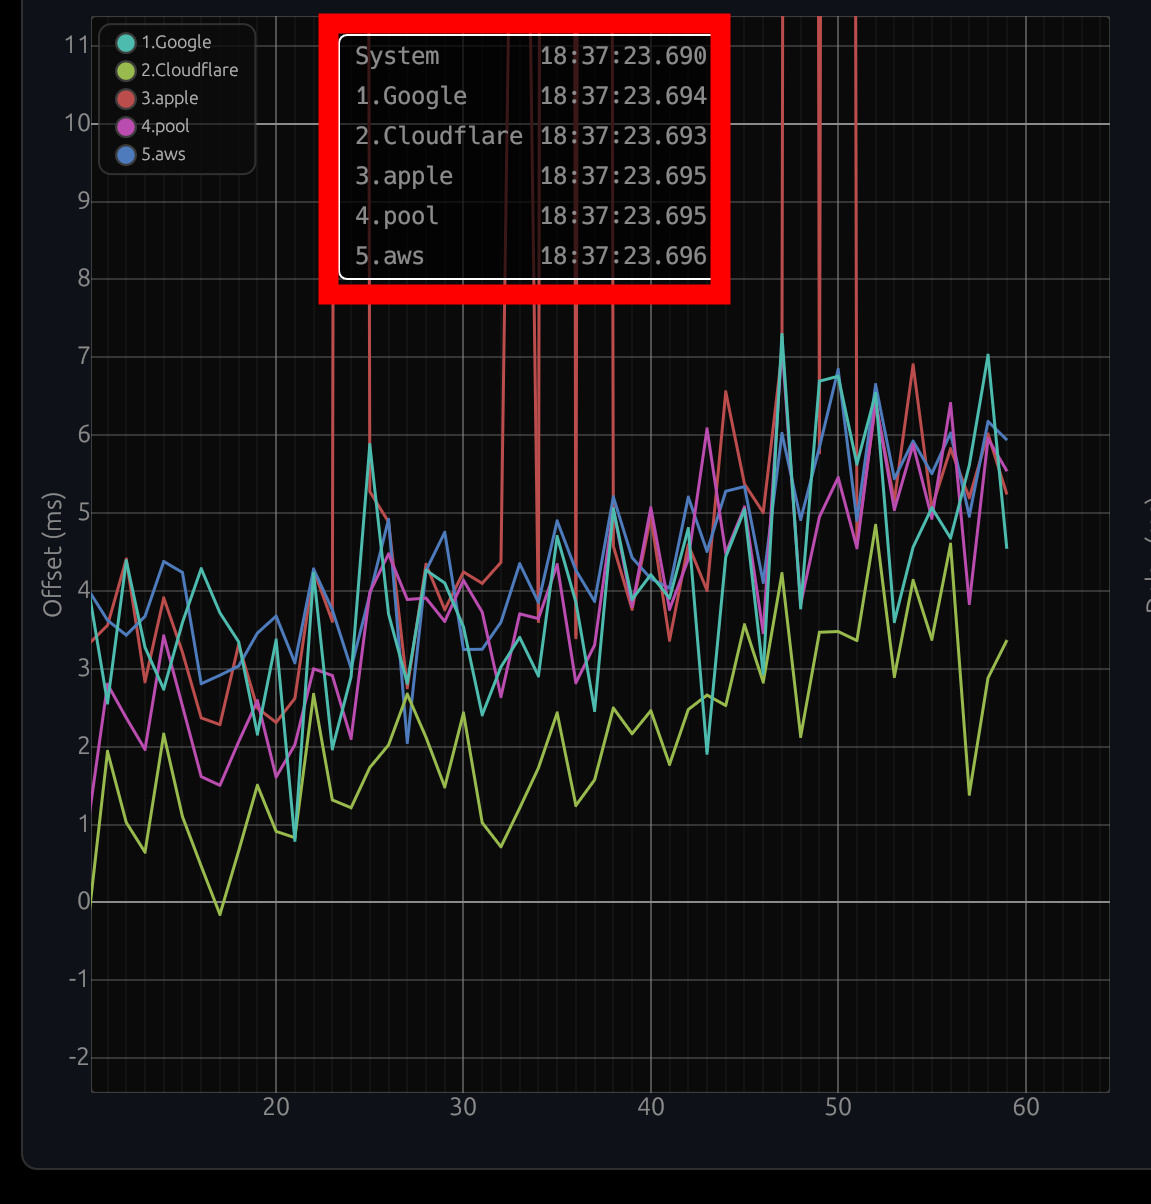Click the x-axis tick label 60
Image resolution: width=1151 pixels, height=1204 pixels.
click(x=1026, y=1107)
